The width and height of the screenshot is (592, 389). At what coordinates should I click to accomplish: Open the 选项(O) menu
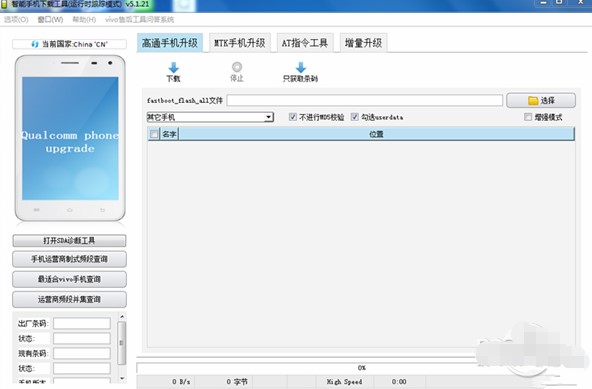(x=16, y=20)
